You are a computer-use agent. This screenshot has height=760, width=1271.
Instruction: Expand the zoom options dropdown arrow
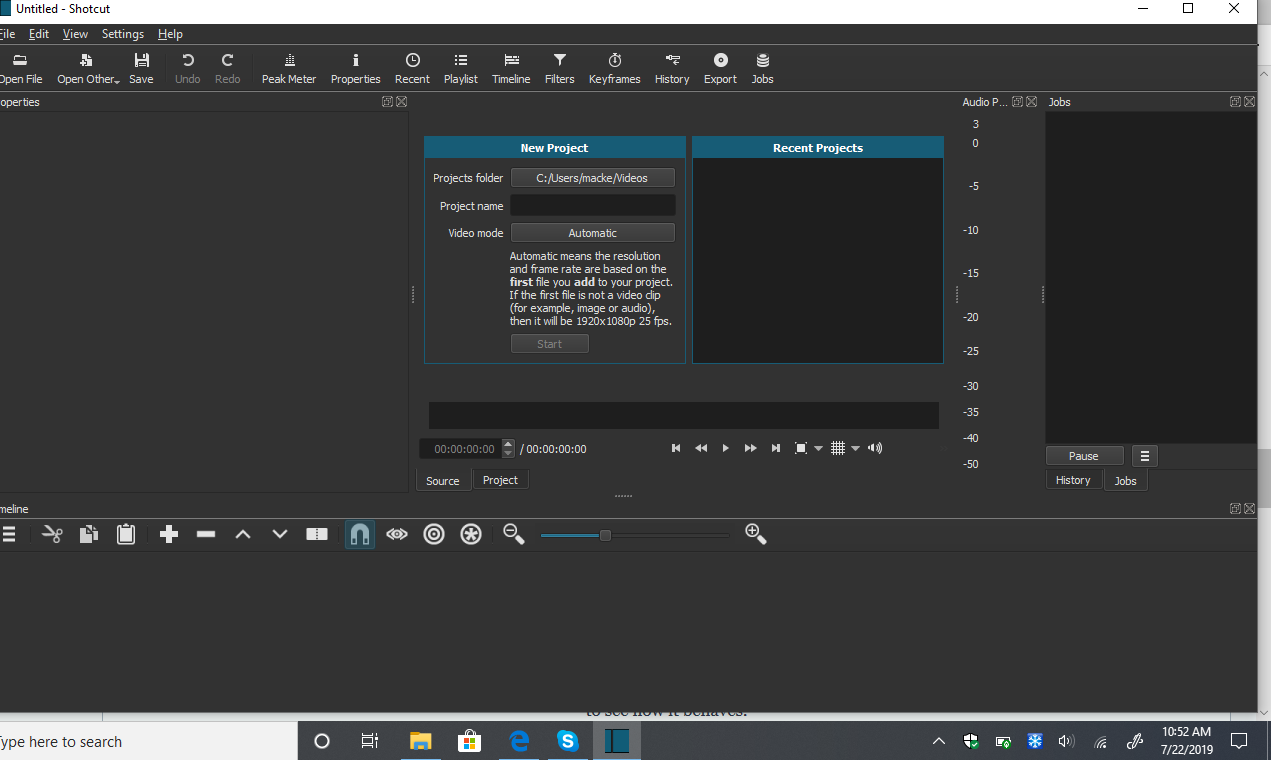[818, 449]
